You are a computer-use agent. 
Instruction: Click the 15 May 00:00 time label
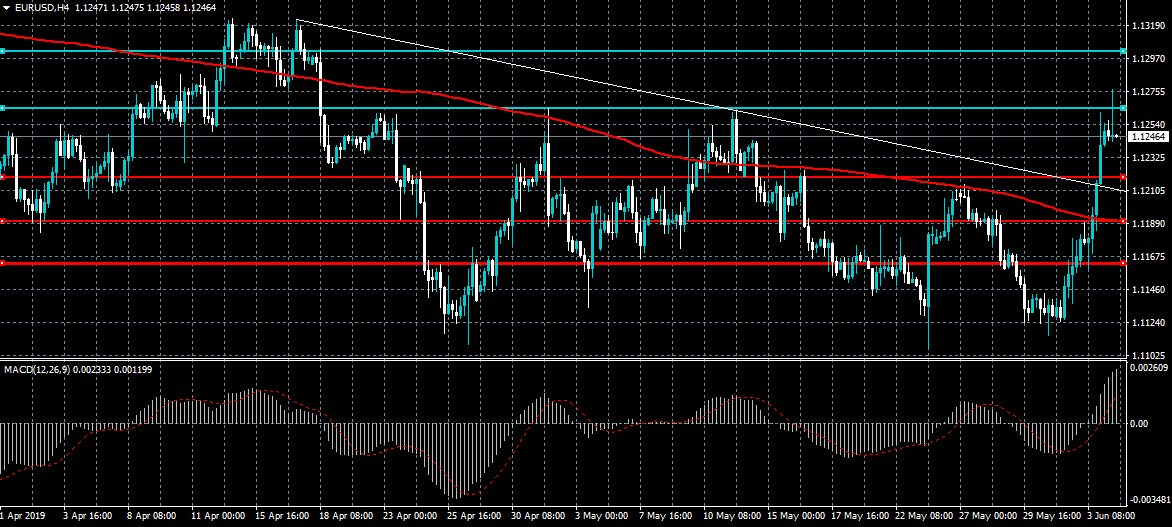pyautogui.click(x=796, y=516)
